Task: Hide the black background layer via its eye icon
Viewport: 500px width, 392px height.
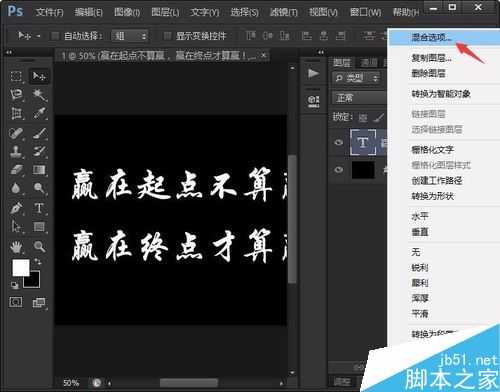Action: tap(339, 170)
